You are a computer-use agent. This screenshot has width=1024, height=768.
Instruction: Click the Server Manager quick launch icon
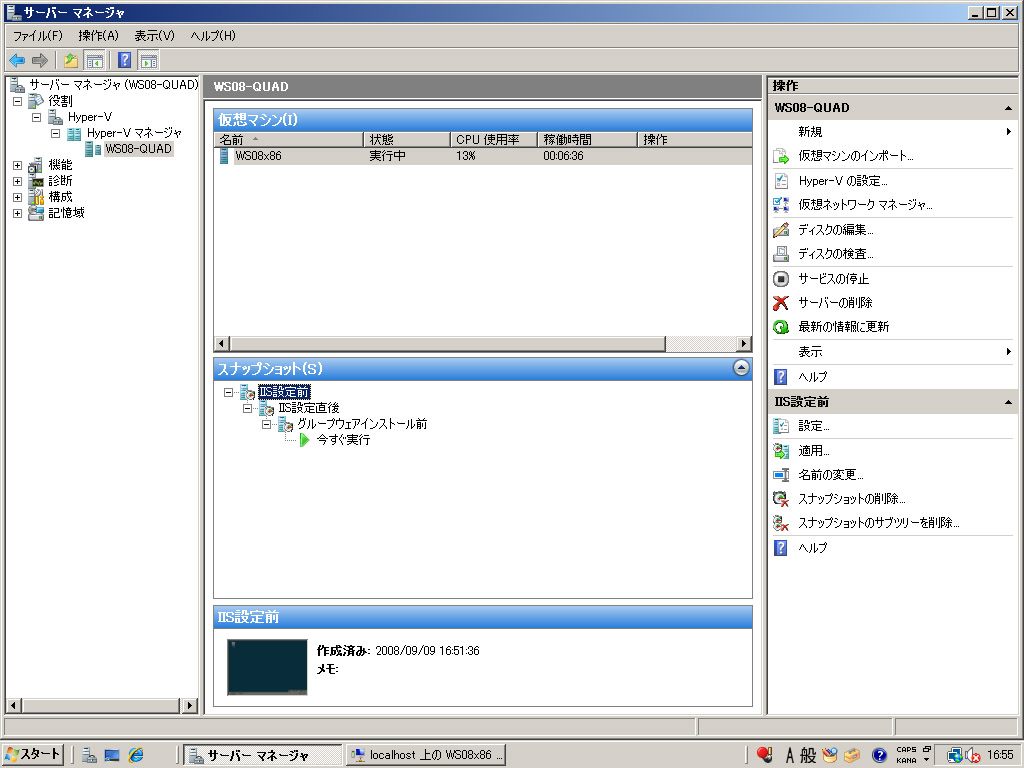point(89,756)
